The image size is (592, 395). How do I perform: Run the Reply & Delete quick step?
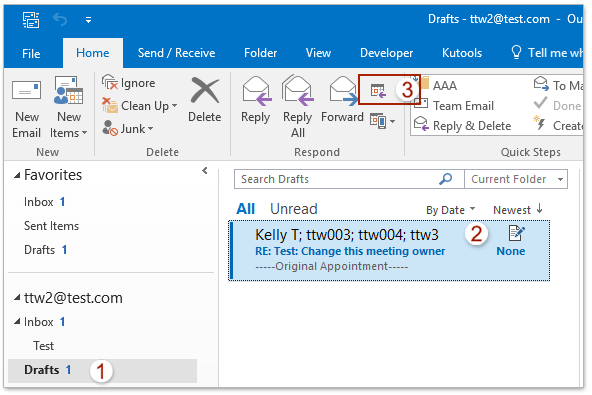[463, 125]
